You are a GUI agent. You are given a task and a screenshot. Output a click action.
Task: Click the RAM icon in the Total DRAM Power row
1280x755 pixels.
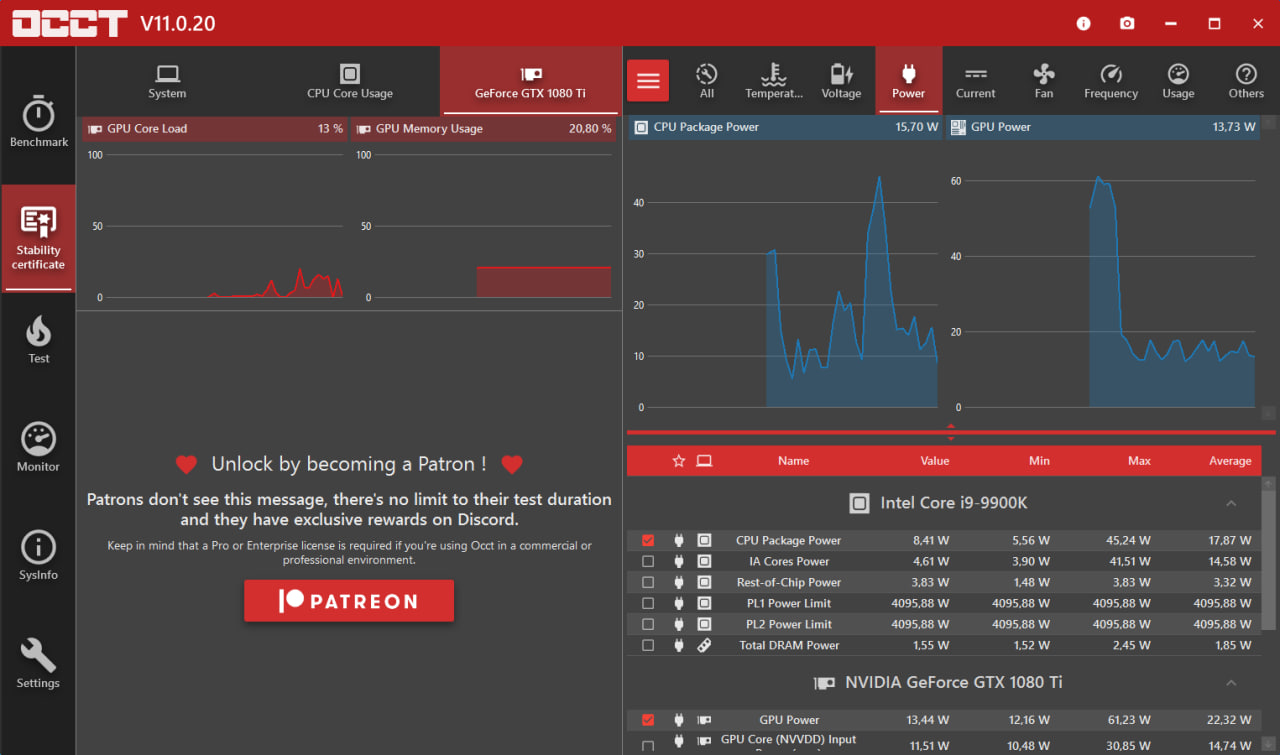click(704, 645)
